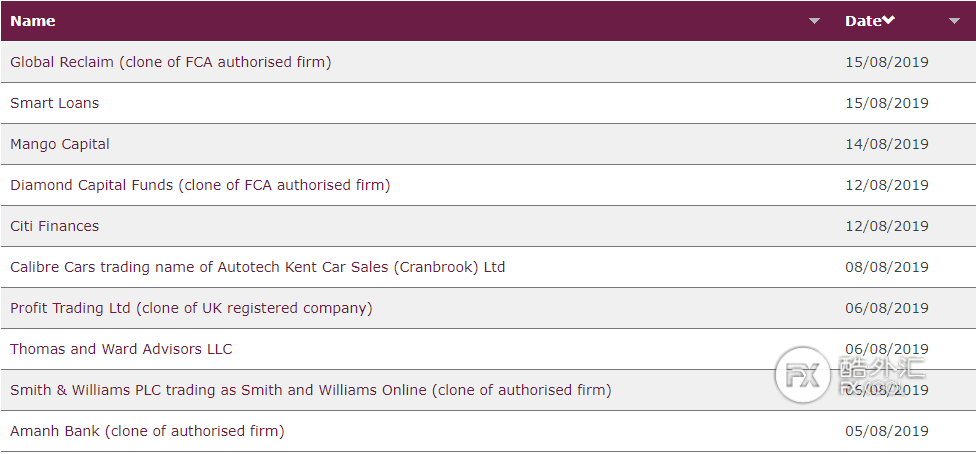Open the Calibre Cars Autotech Kent entry
The width and height of the screenshot is (976, 454).
coord(258,267)
